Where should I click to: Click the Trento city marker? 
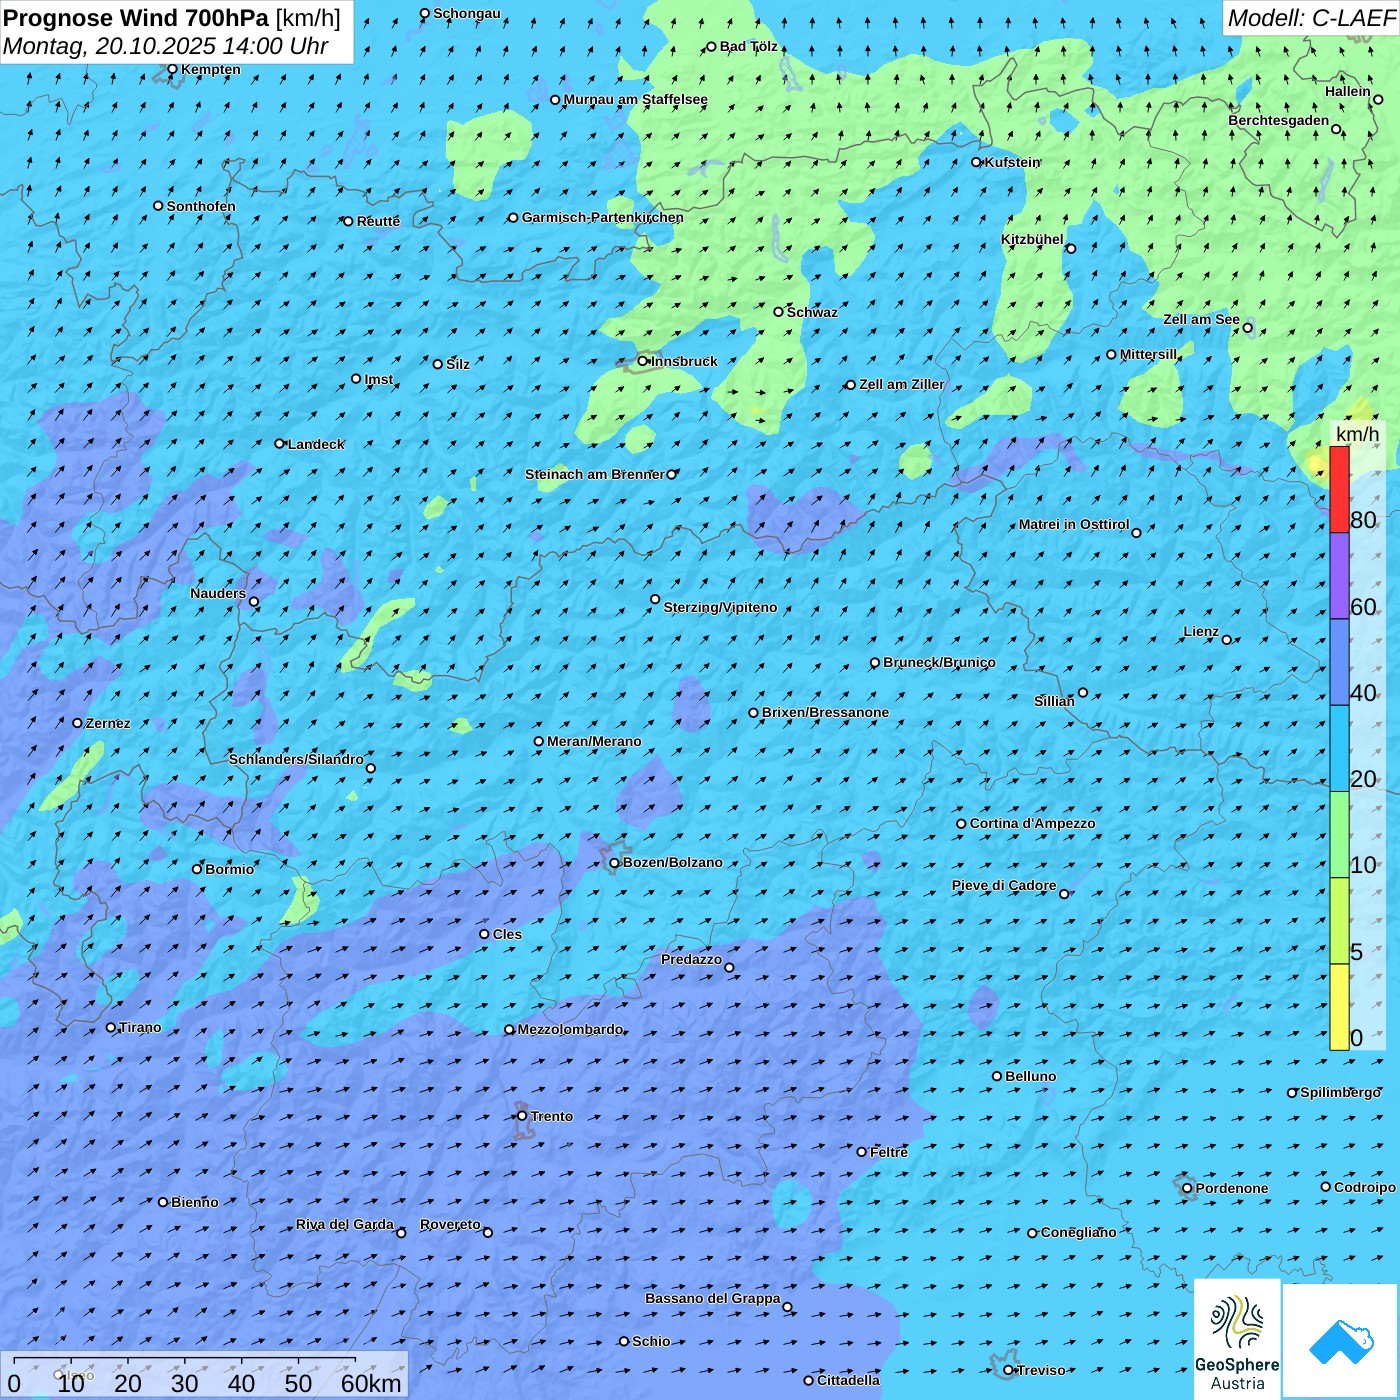coord(522,1116)
